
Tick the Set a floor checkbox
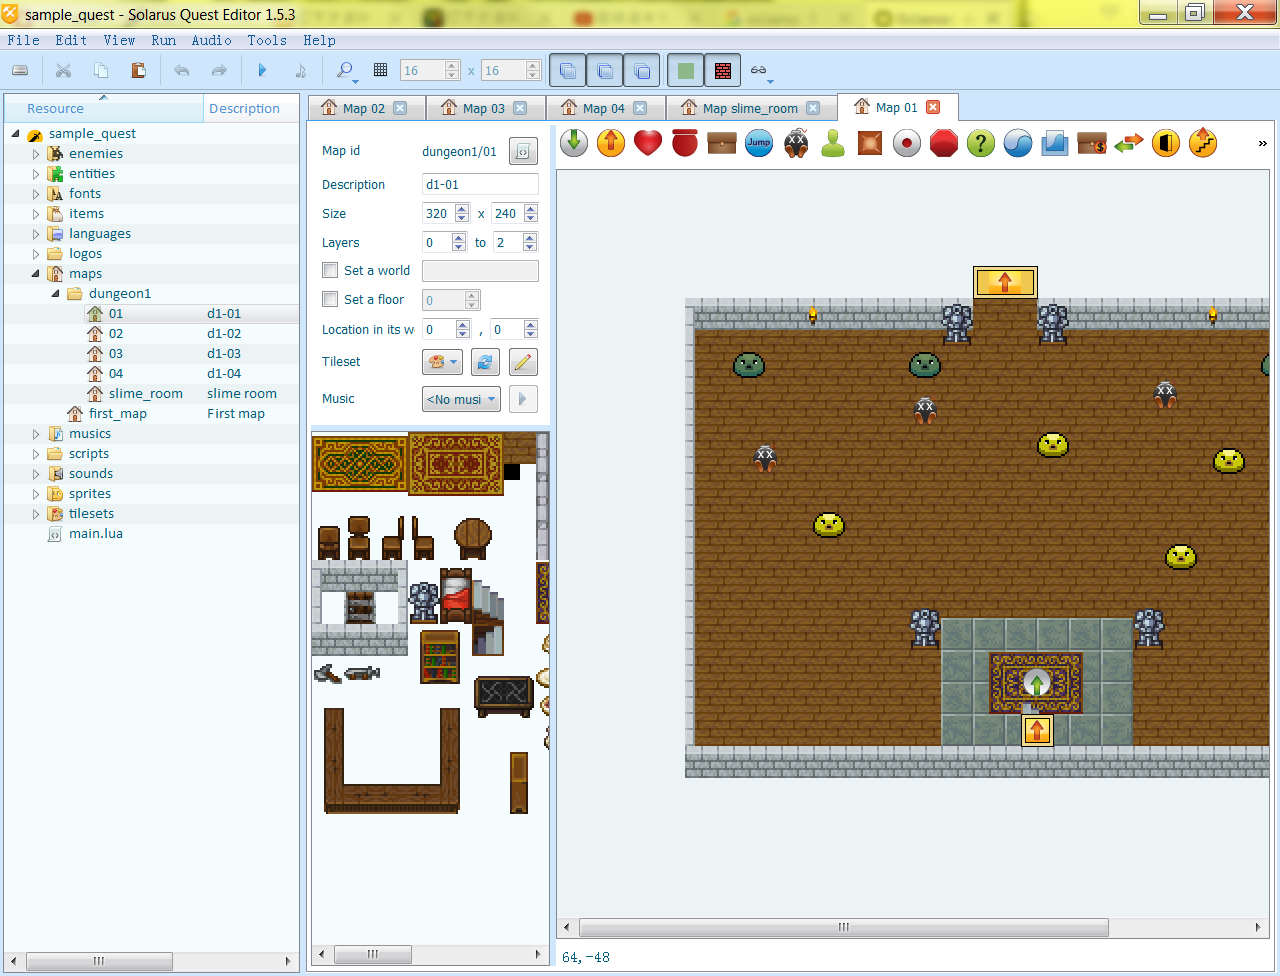330,299
